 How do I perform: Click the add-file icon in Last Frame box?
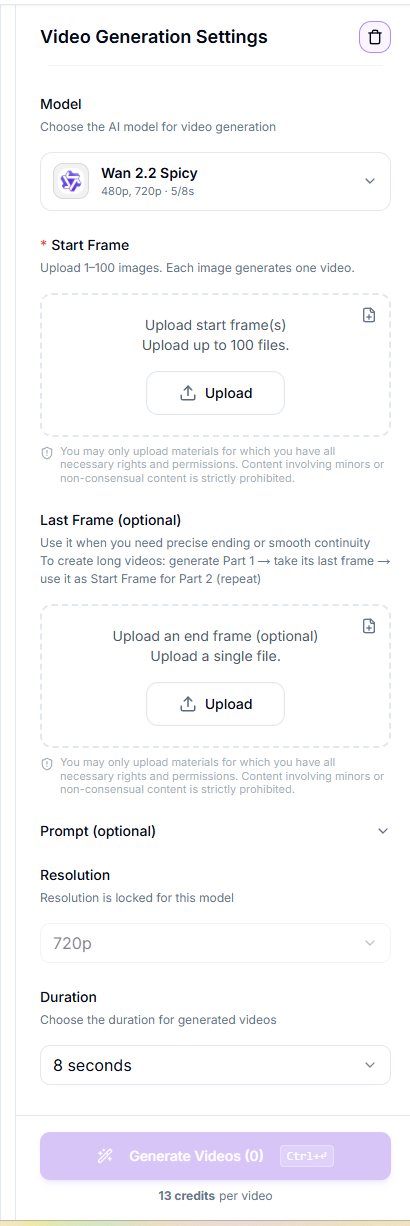pos(369,626)
